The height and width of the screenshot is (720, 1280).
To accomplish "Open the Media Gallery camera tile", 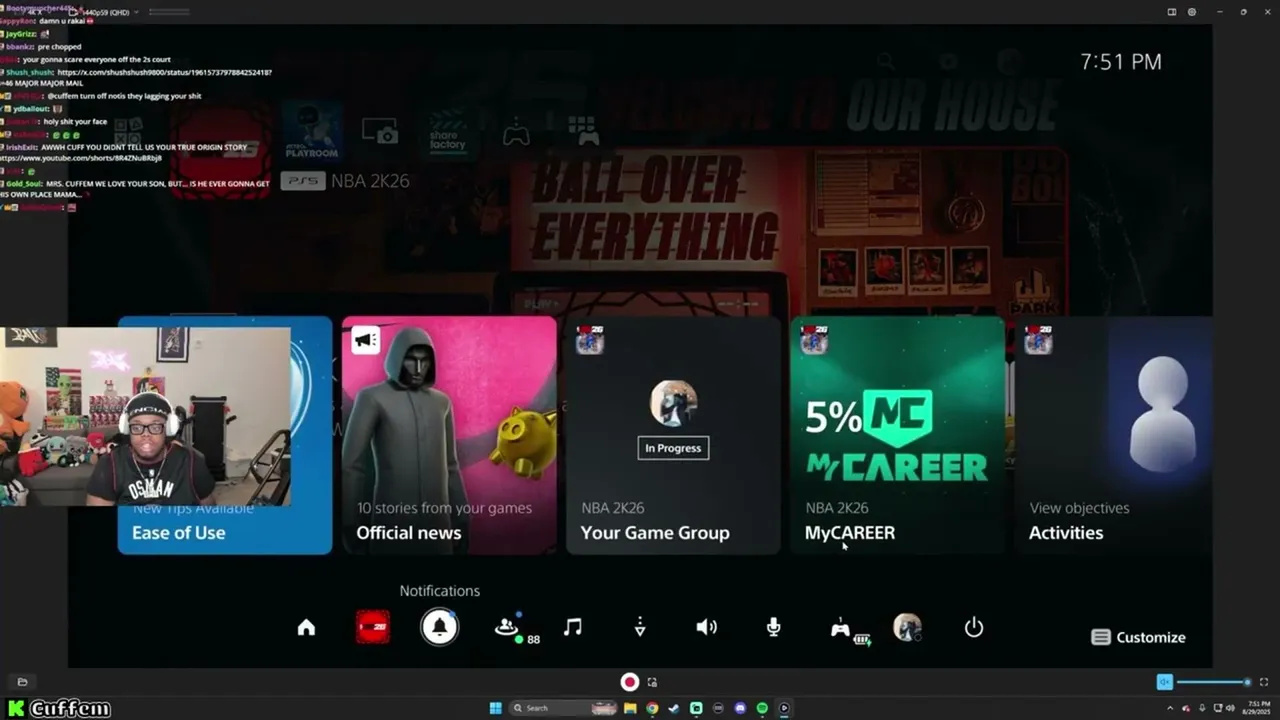I will [x=380, y=131].
